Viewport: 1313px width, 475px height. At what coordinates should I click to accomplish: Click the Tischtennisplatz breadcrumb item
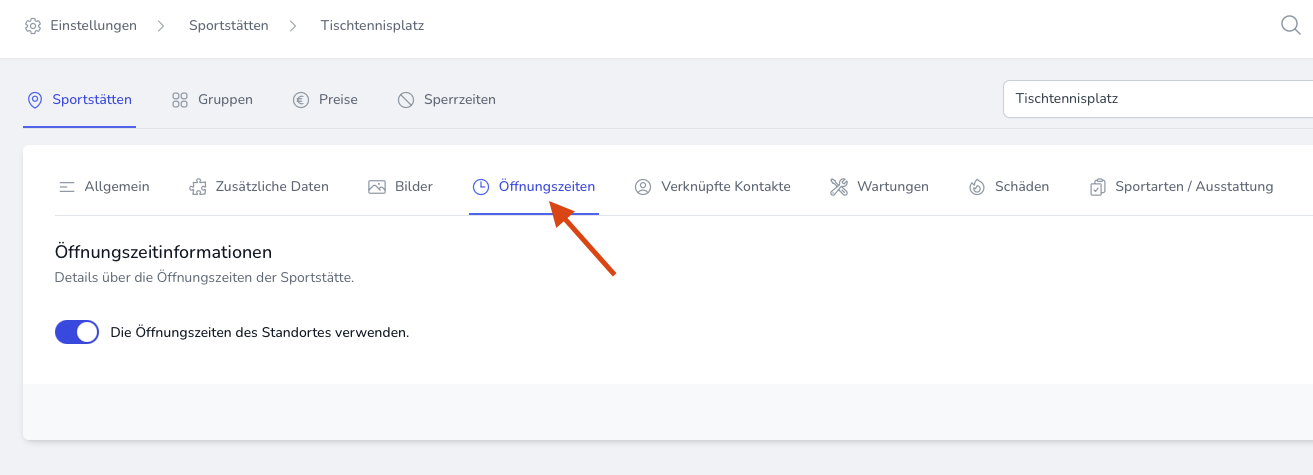tap(372, 26)
